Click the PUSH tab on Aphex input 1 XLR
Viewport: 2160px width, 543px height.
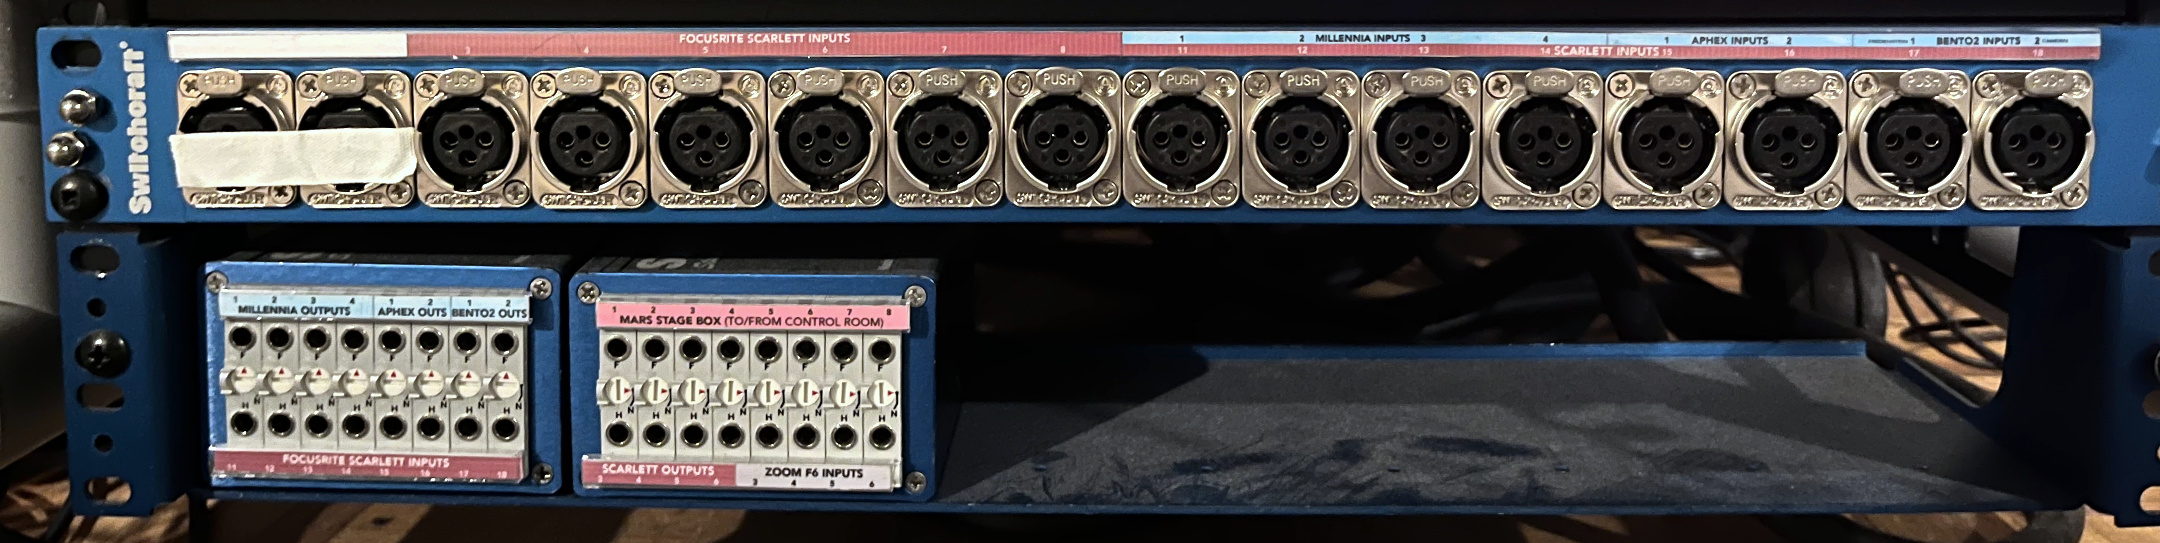click(1674, 80)
